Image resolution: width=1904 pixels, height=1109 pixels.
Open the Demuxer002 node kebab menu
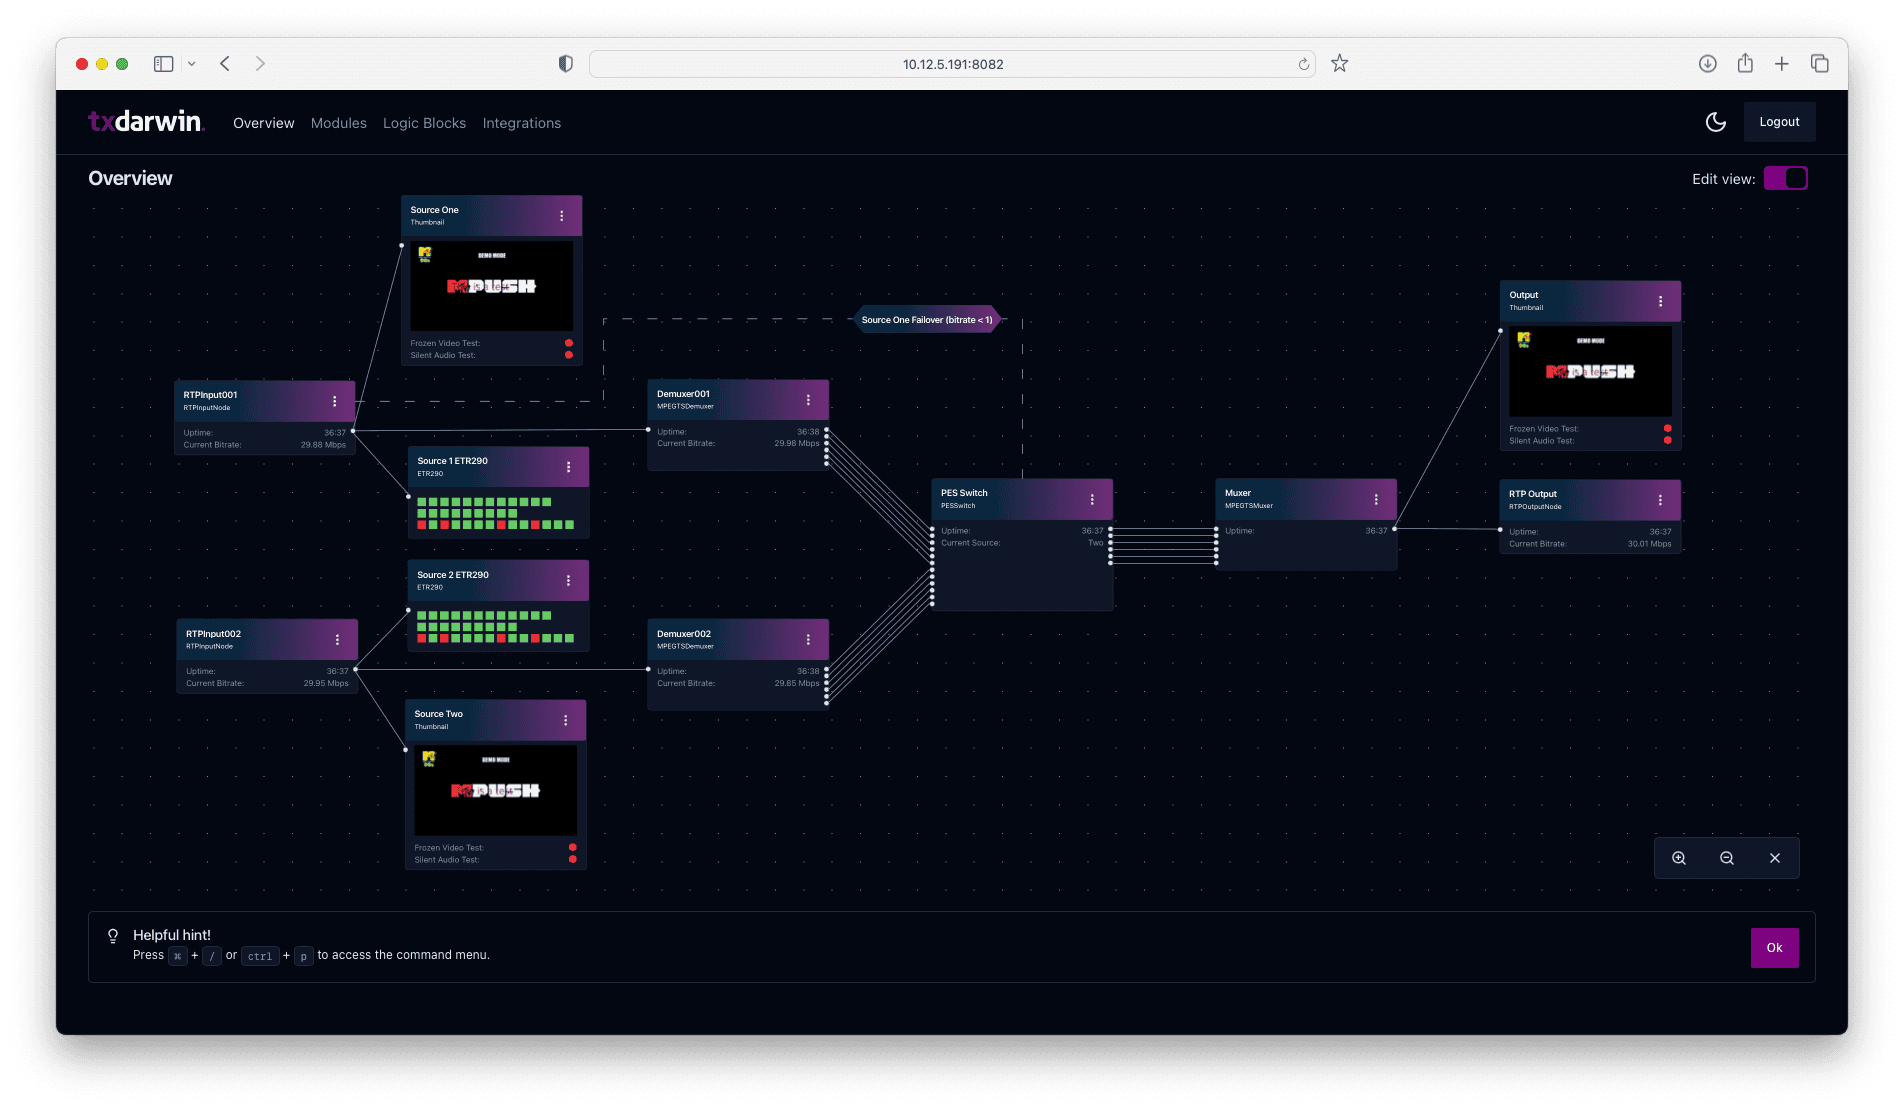click(809, 639)
